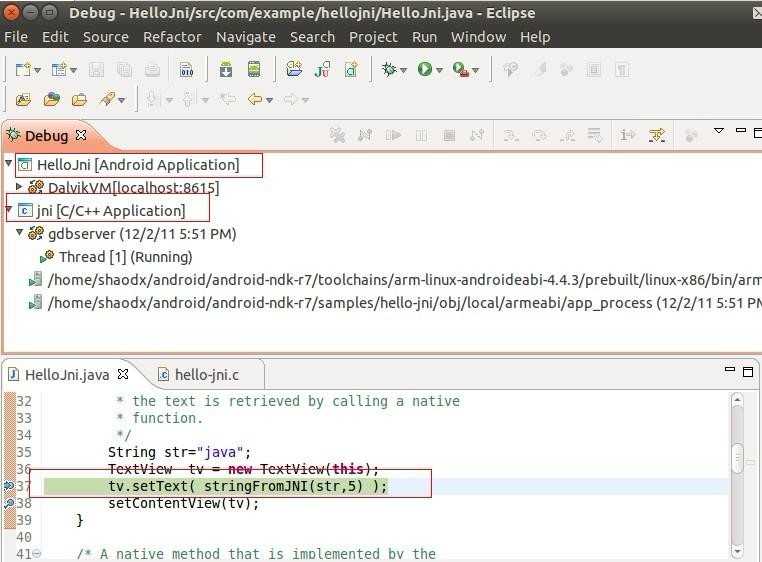This screenshot has height=562, width=762.
Task: Toggle the breakpoint marker on line 38
Action: (x=9, y=503)
